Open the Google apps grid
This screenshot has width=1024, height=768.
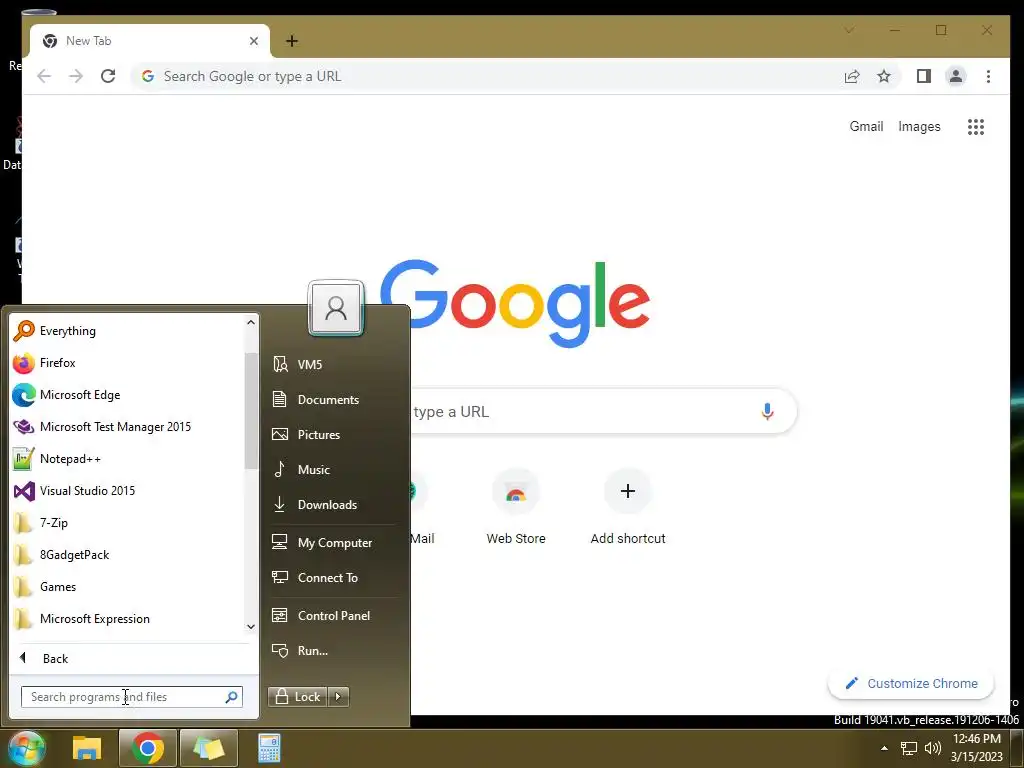point(976,127)
